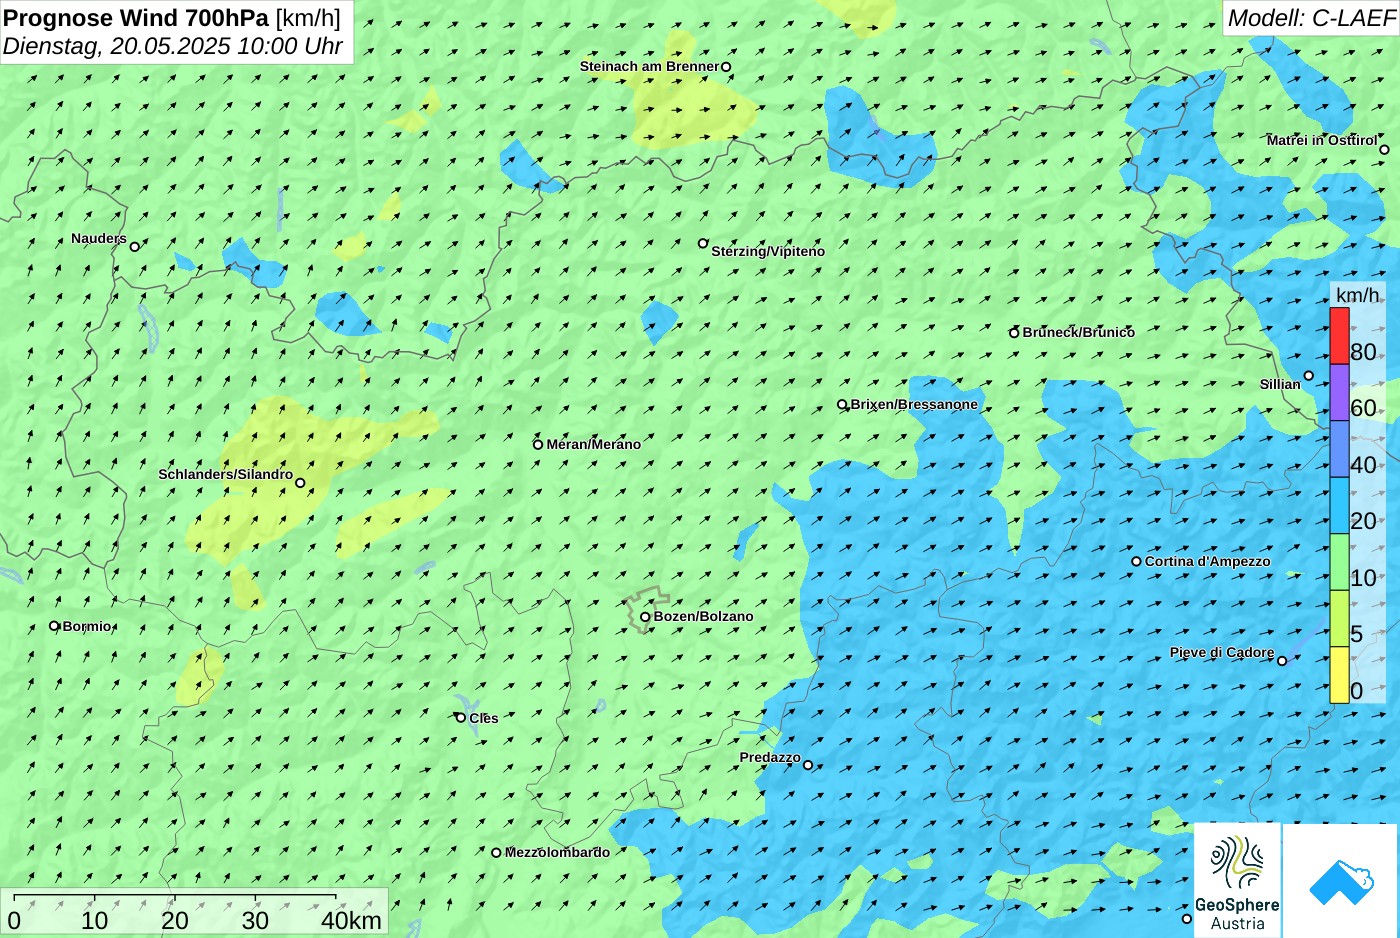
Task: Click the Matrei in Osttirol marker
Action: tap(1384, 150)
